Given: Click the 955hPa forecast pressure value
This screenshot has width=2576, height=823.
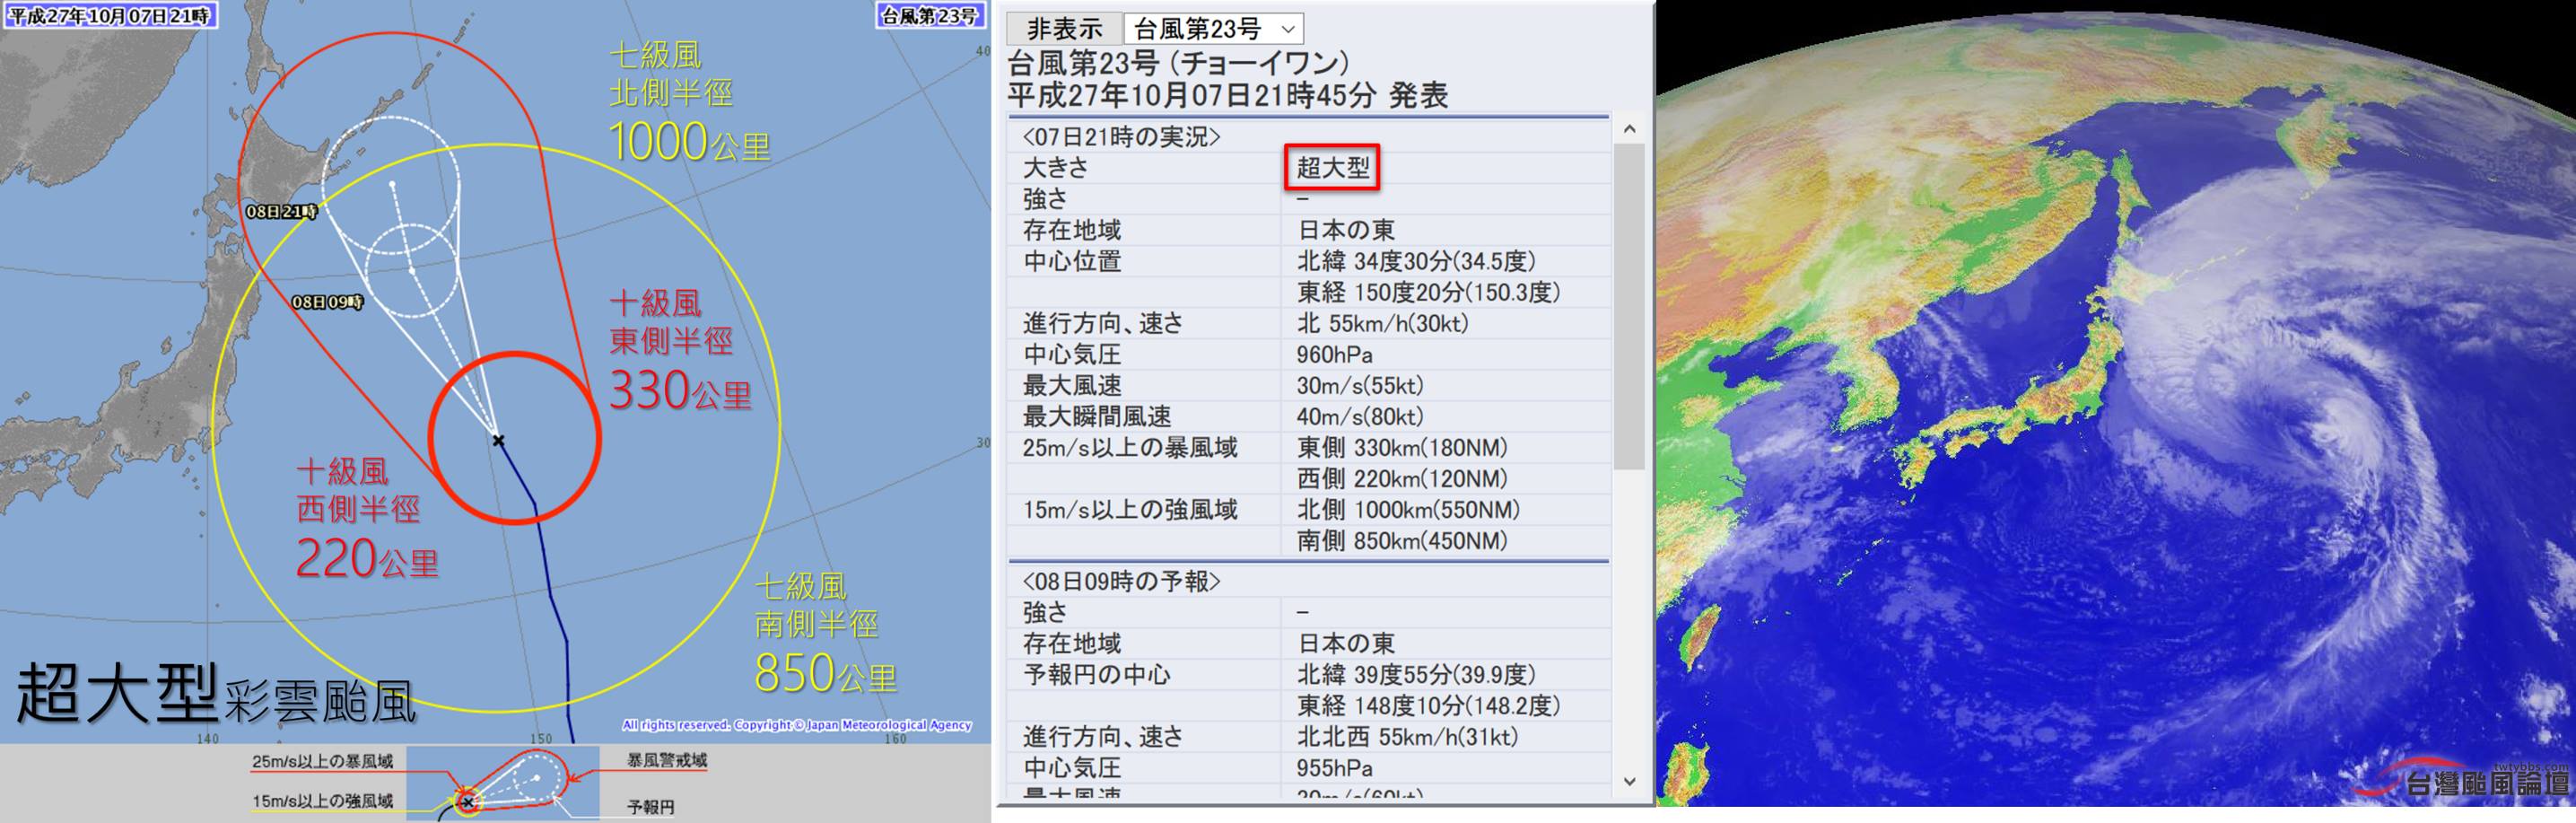Looking at the screenshot, I should pos(1335,767).
